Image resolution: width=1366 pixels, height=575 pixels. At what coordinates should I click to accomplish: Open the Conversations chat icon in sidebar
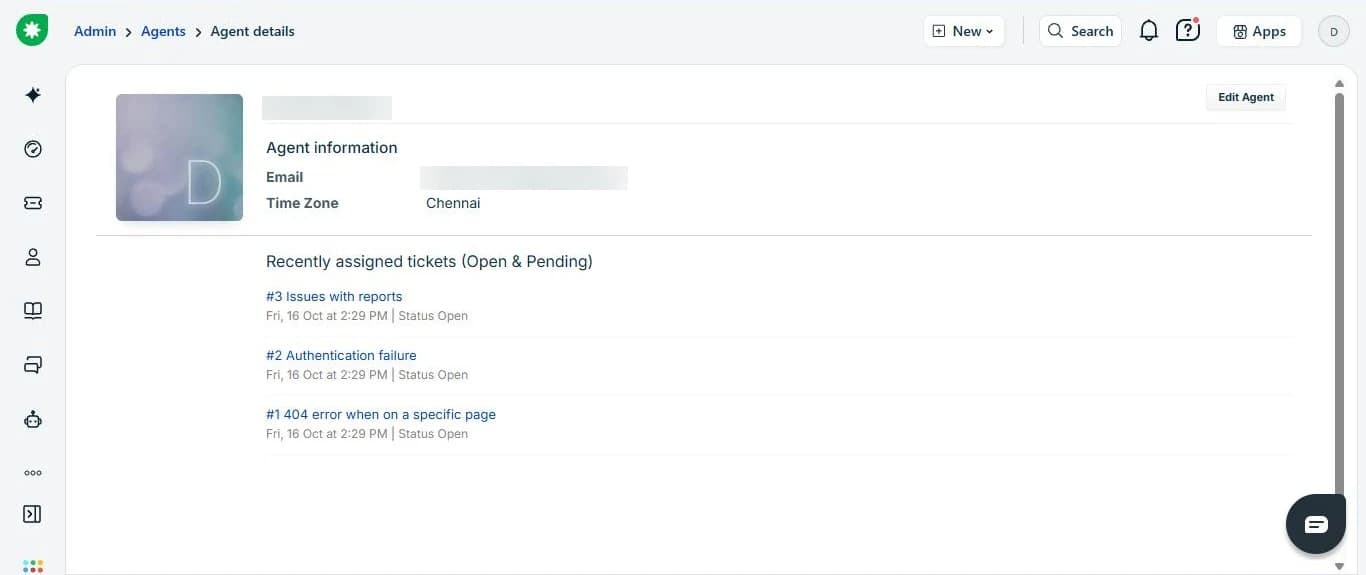[x=33, y=365]
